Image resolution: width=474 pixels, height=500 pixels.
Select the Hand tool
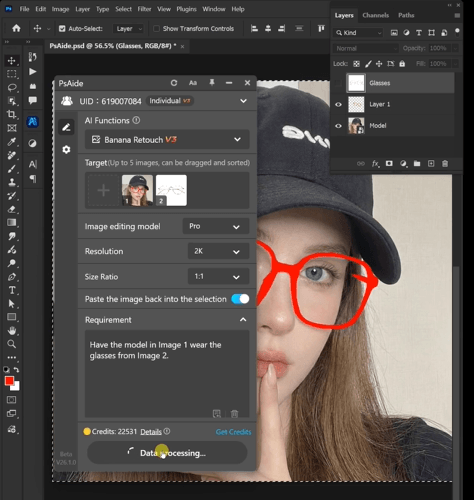pyautogui.click(x=12, y=331)
